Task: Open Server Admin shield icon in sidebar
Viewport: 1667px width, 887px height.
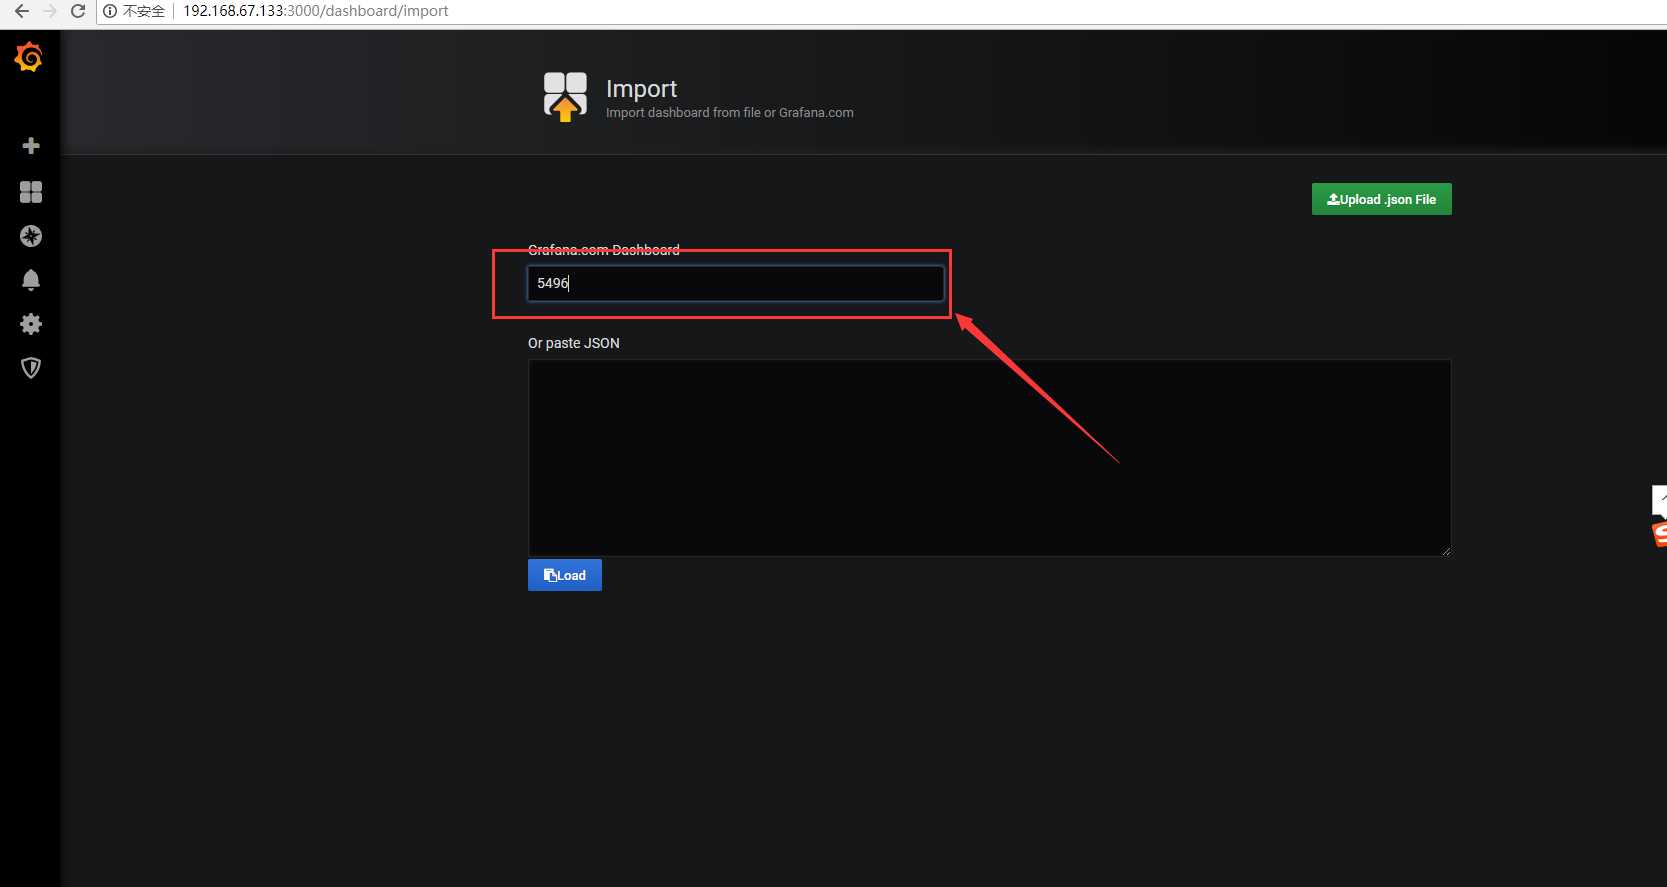Action: click(31, 368)
